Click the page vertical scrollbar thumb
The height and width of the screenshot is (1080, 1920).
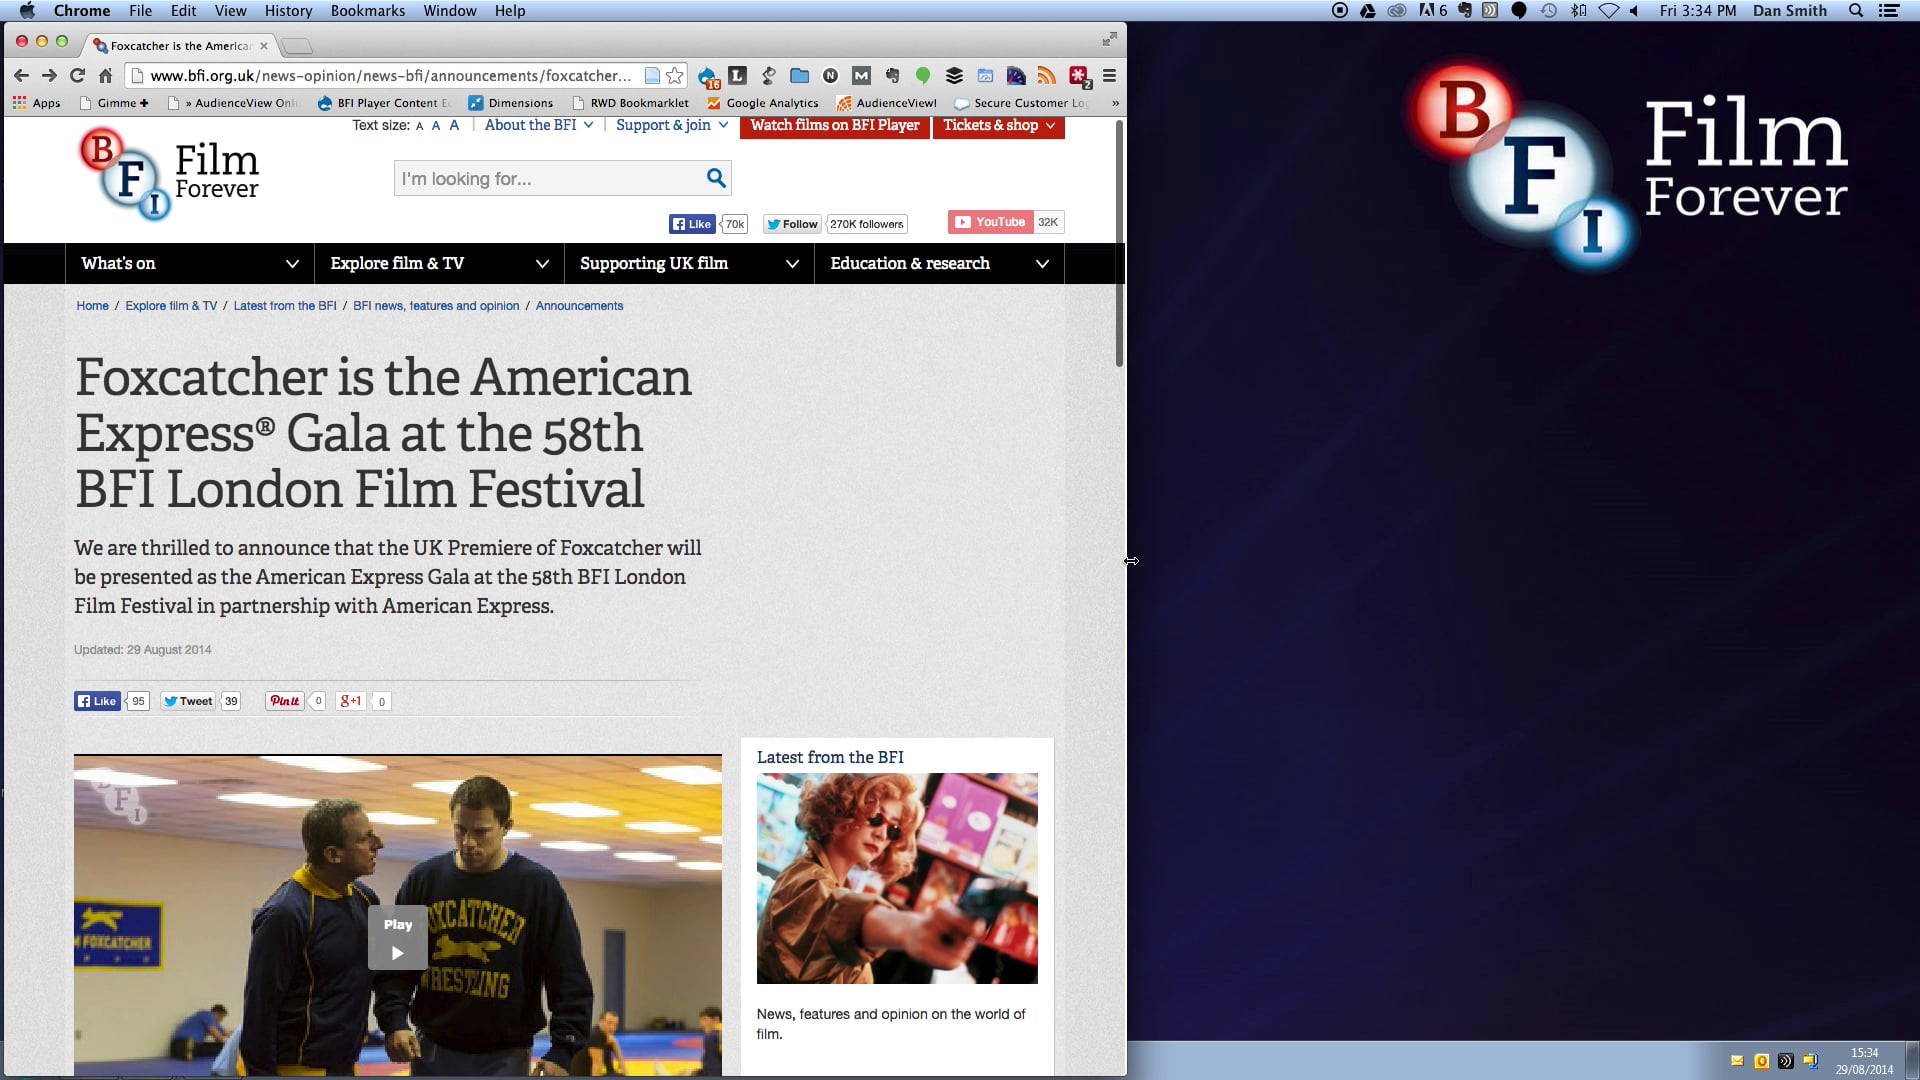point(1119,243)
